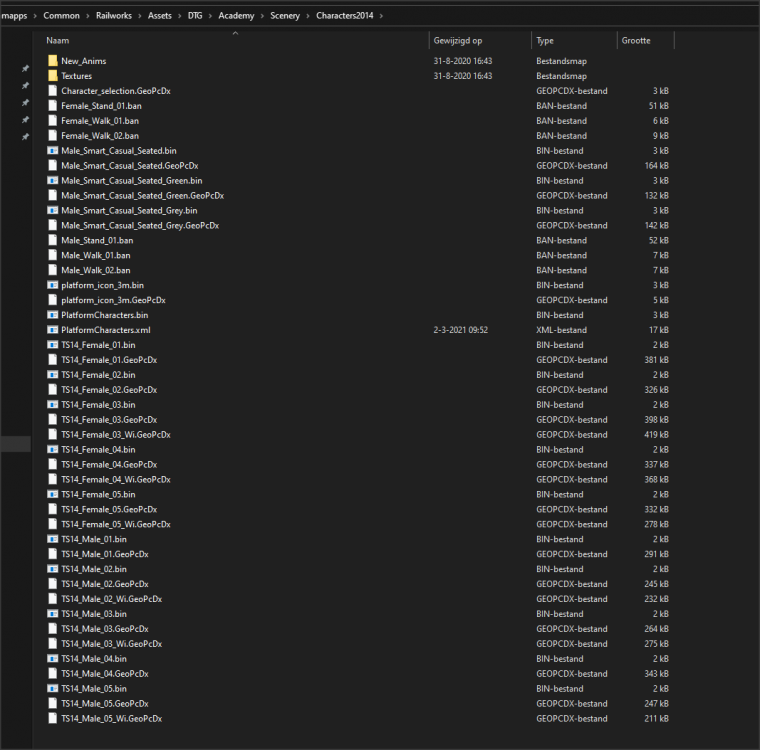Navigate to Scenery in the address path

click(x=285, y=16)
